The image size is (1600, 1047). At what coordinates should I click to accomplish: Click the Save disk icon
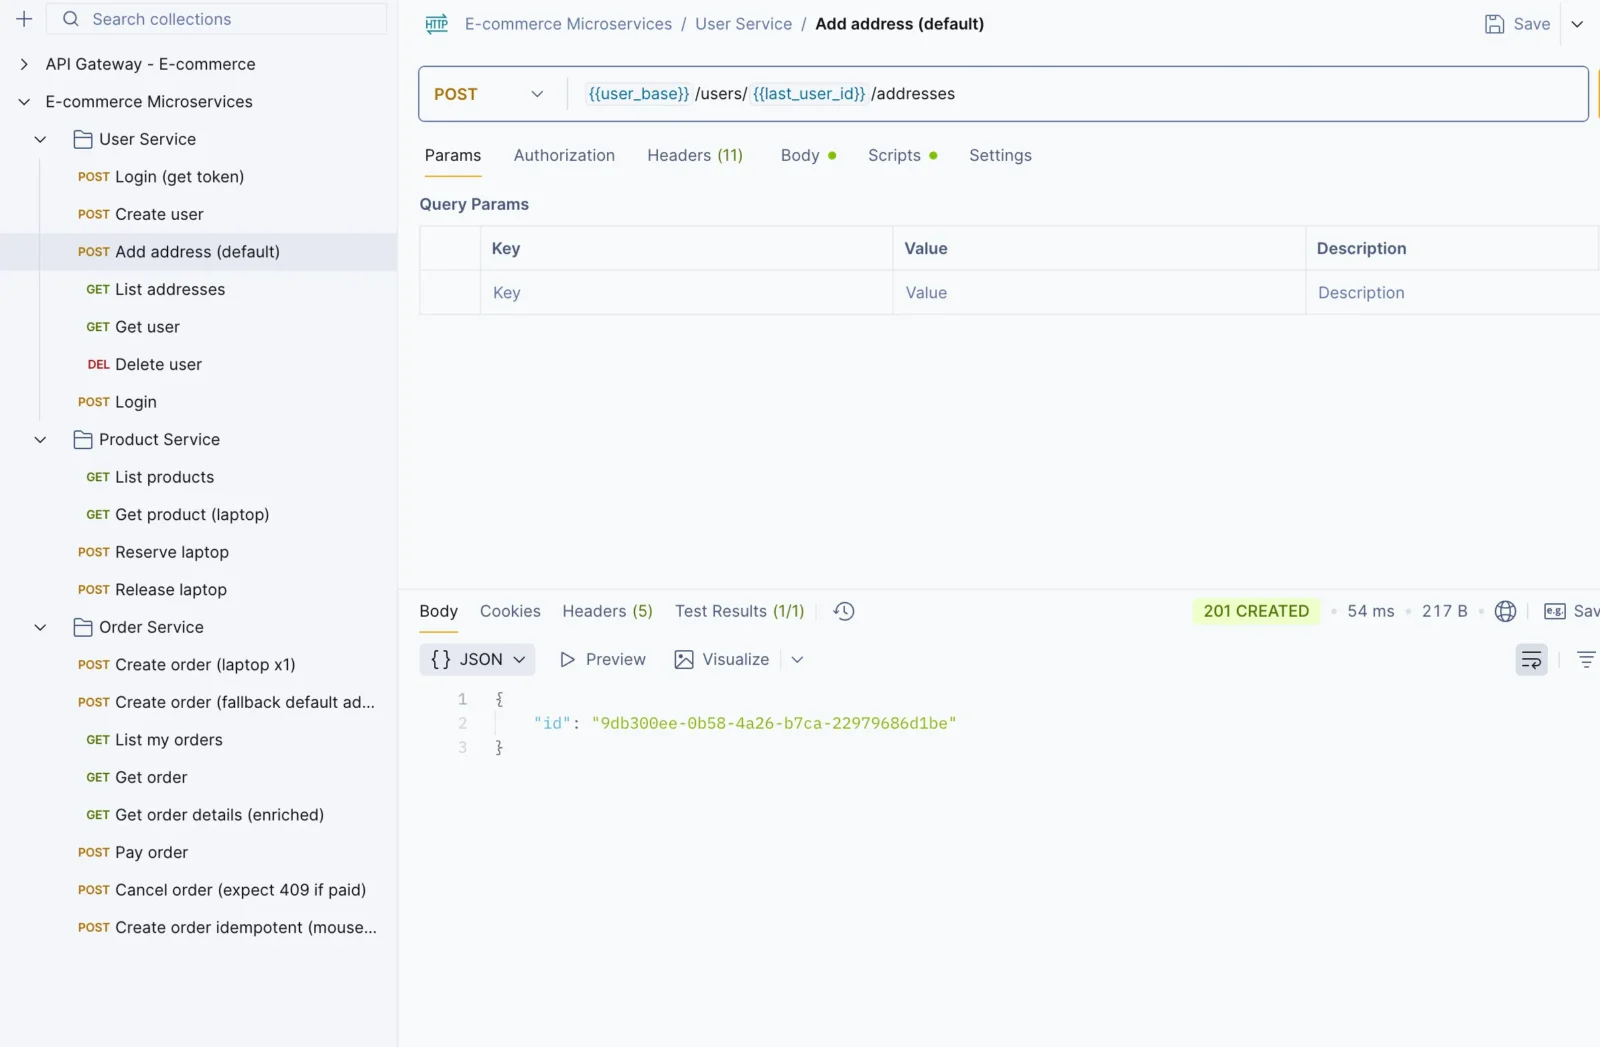tap(1494, 24)
